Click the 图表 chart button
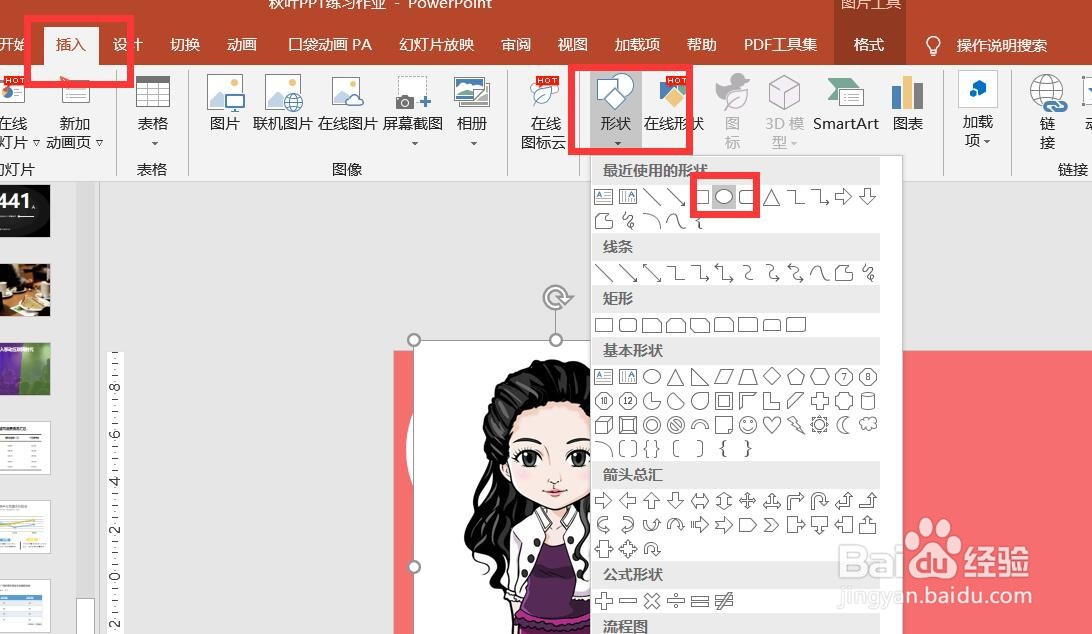 coord(907,103)
